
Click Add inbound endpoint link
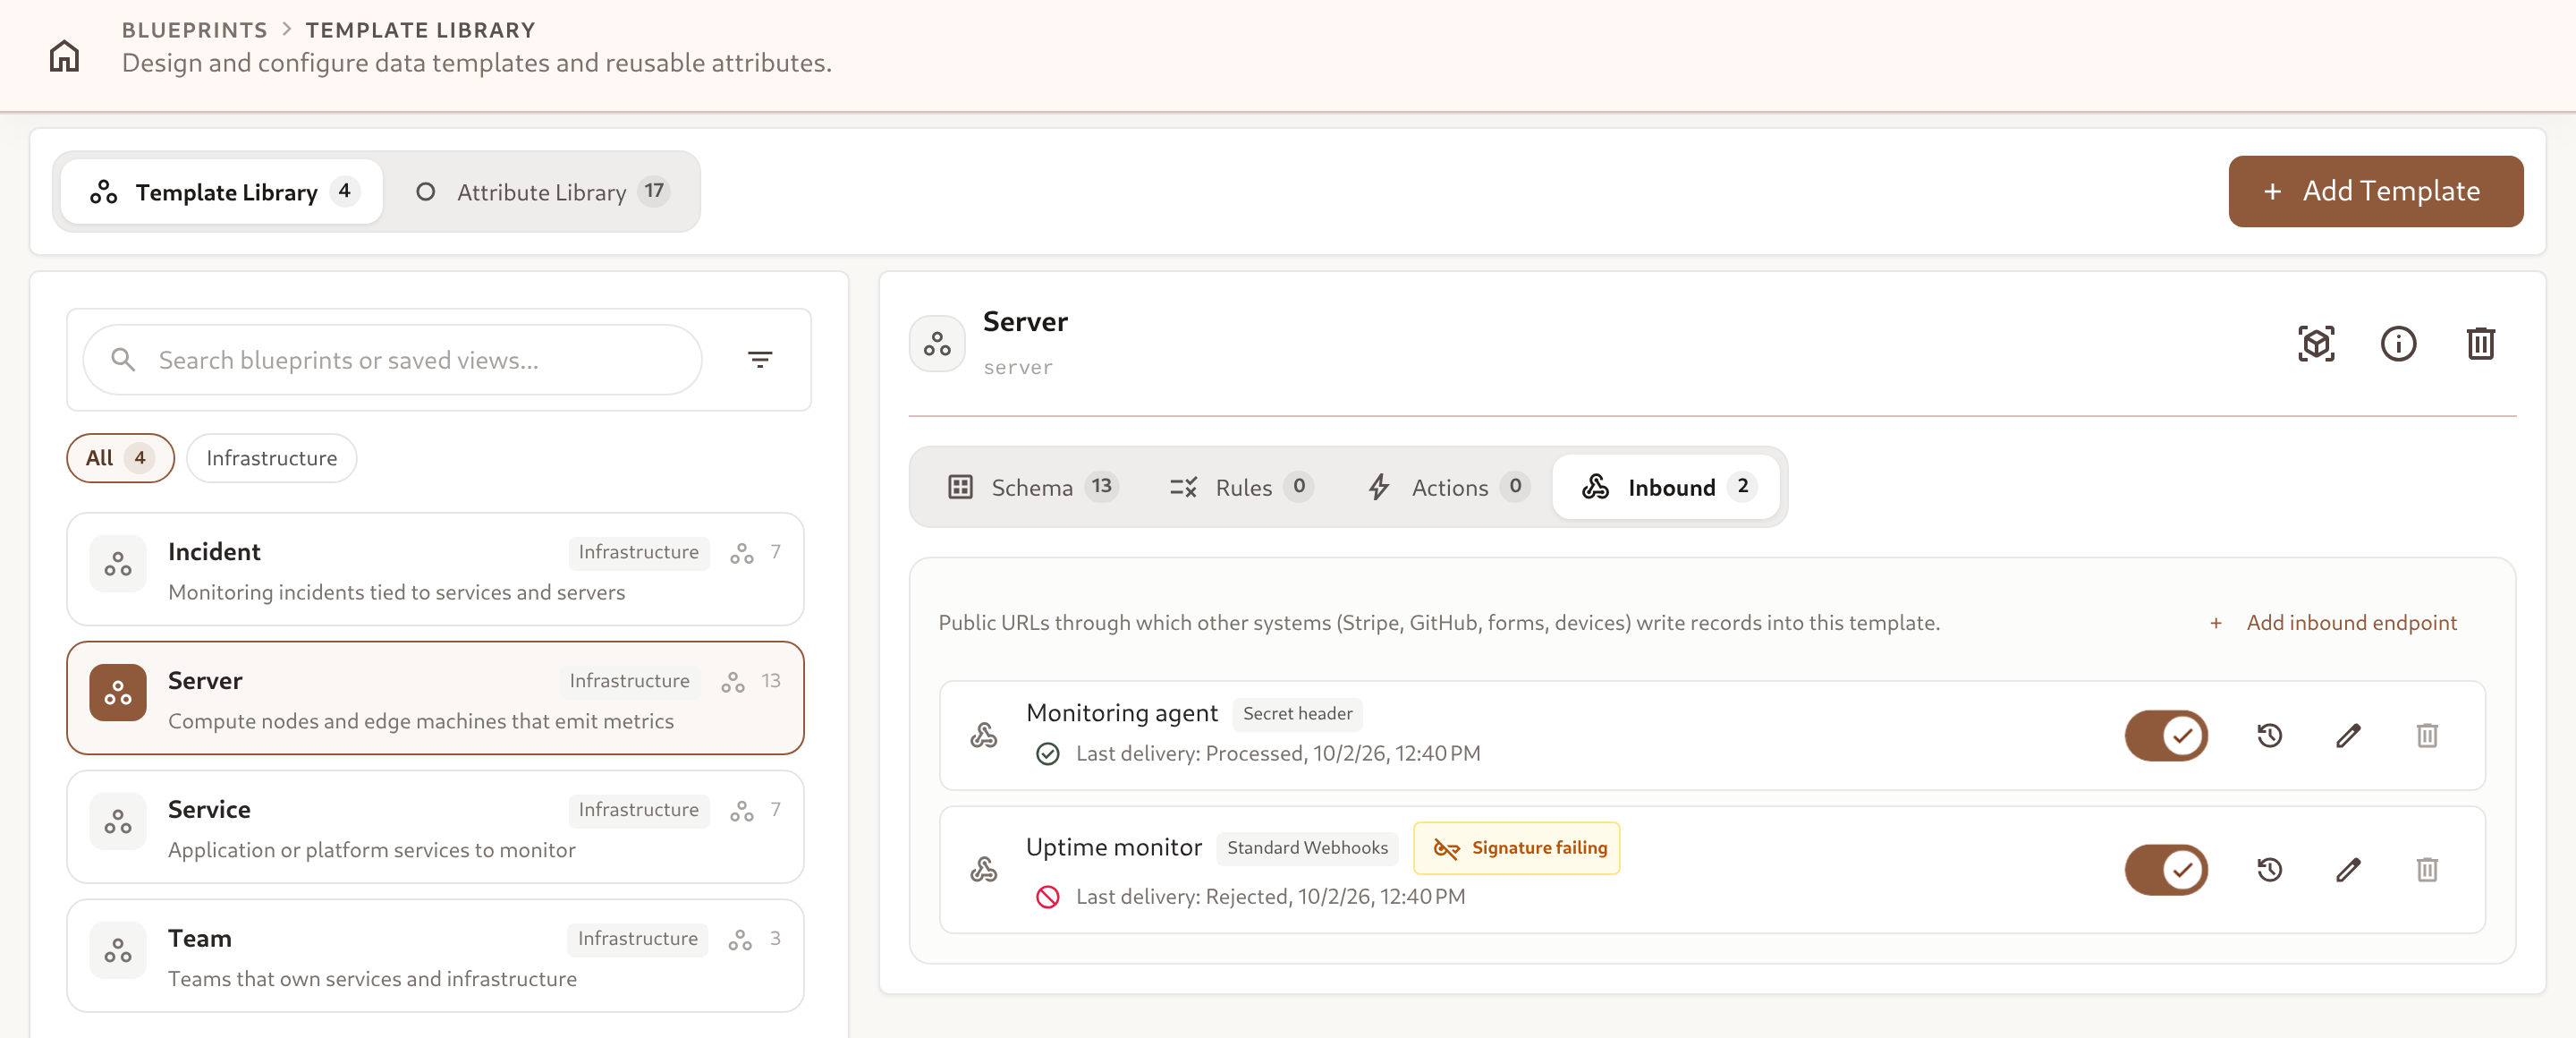[x=2332, y=622]
